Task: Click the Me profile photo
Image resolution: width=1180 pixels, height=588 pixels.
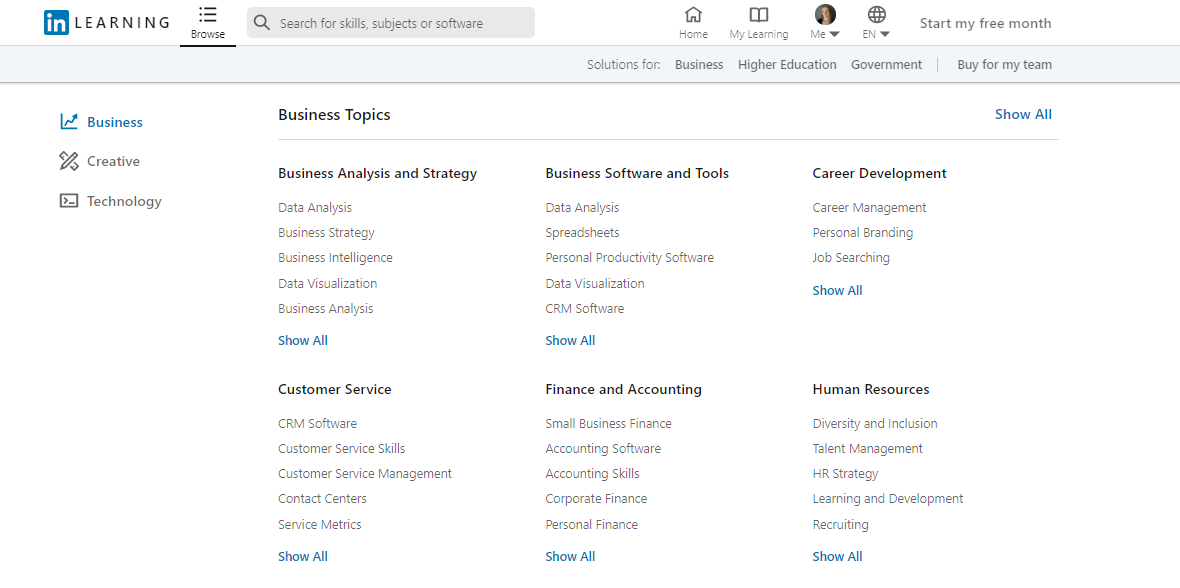Action: [x=825, y=14]
